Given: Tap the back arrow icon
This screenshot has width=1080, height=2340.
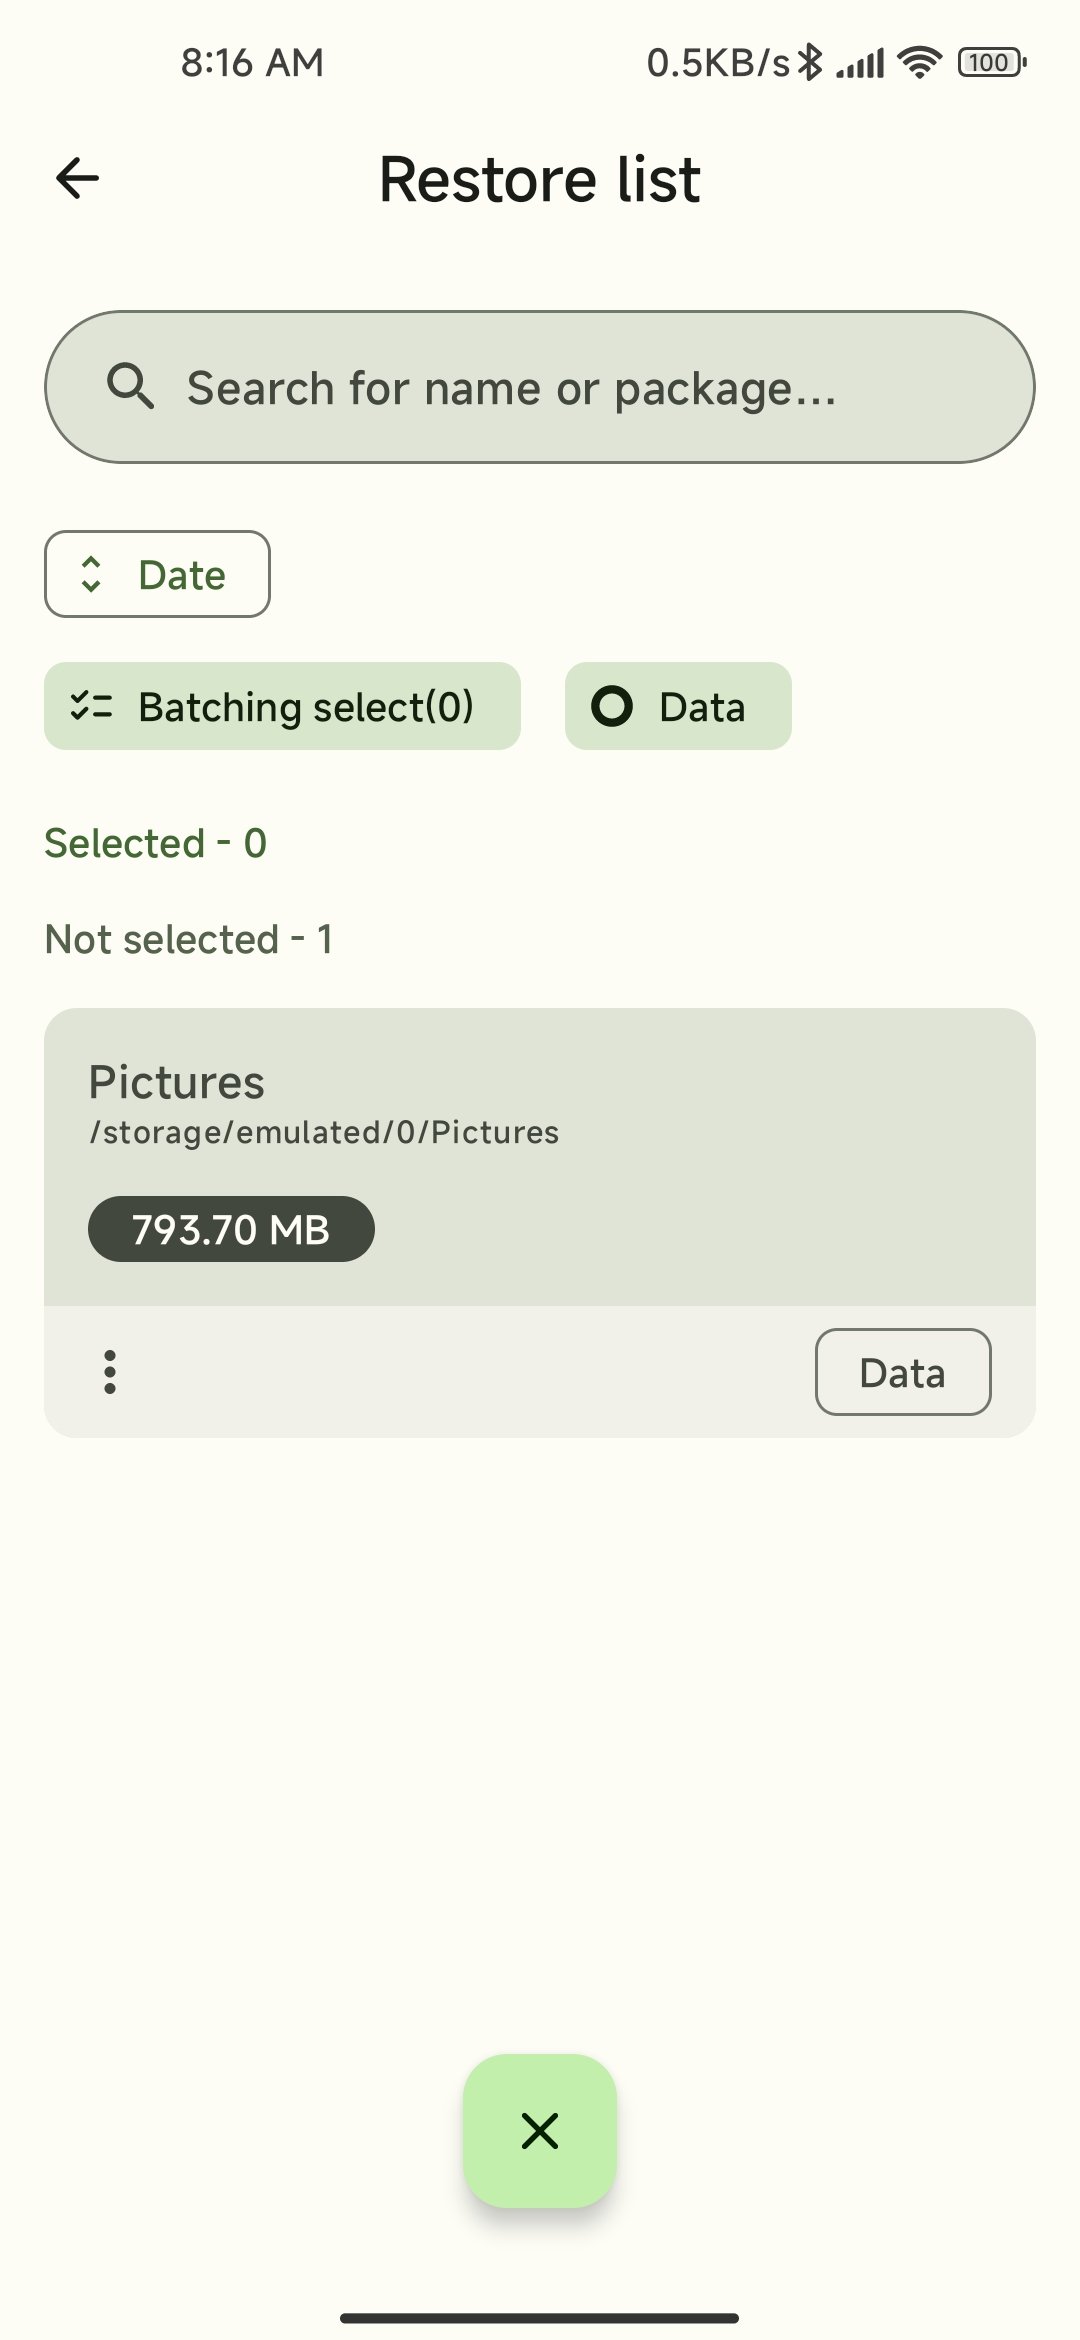Looking at the screenshot, I should 77,179.
